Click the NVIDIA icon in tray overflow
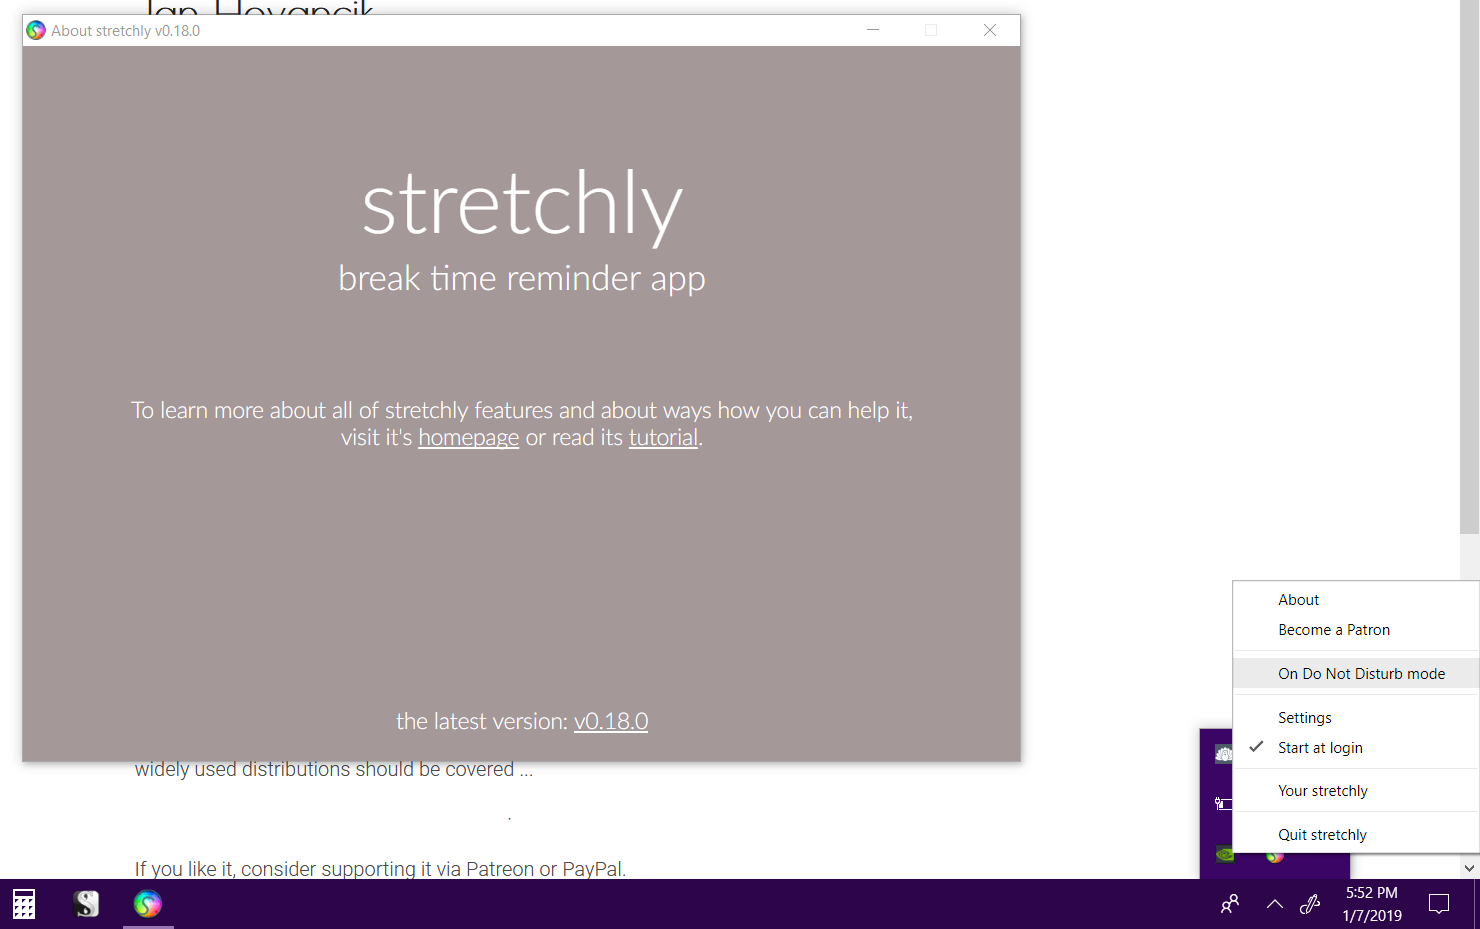Screen dimensions: 1480x929 [x=1224, y=854]
